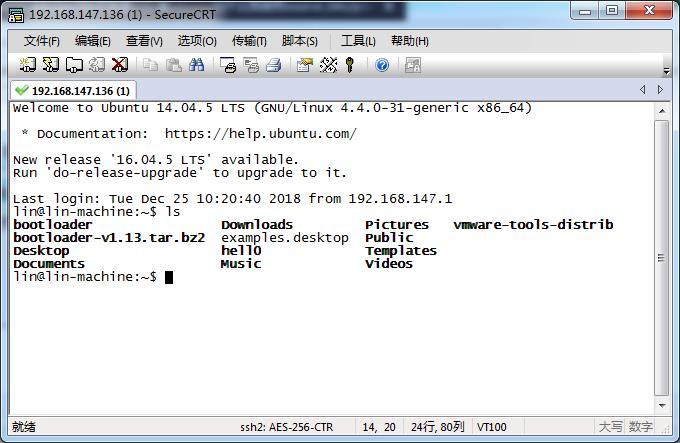Click the examples.desktop file name
Image resolution: width=680 pixels, height=443 pixels.
point(285,238)
